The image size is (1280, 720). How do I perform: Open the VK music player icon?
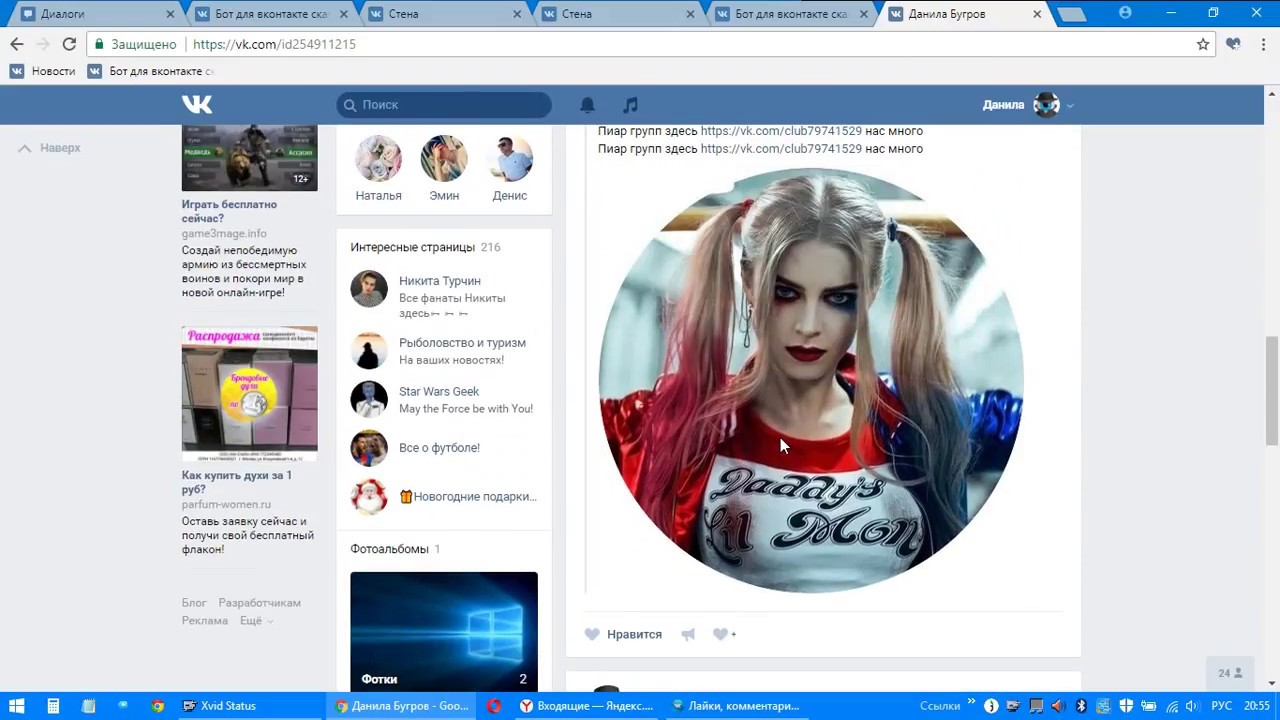click(x=630, y=104)
